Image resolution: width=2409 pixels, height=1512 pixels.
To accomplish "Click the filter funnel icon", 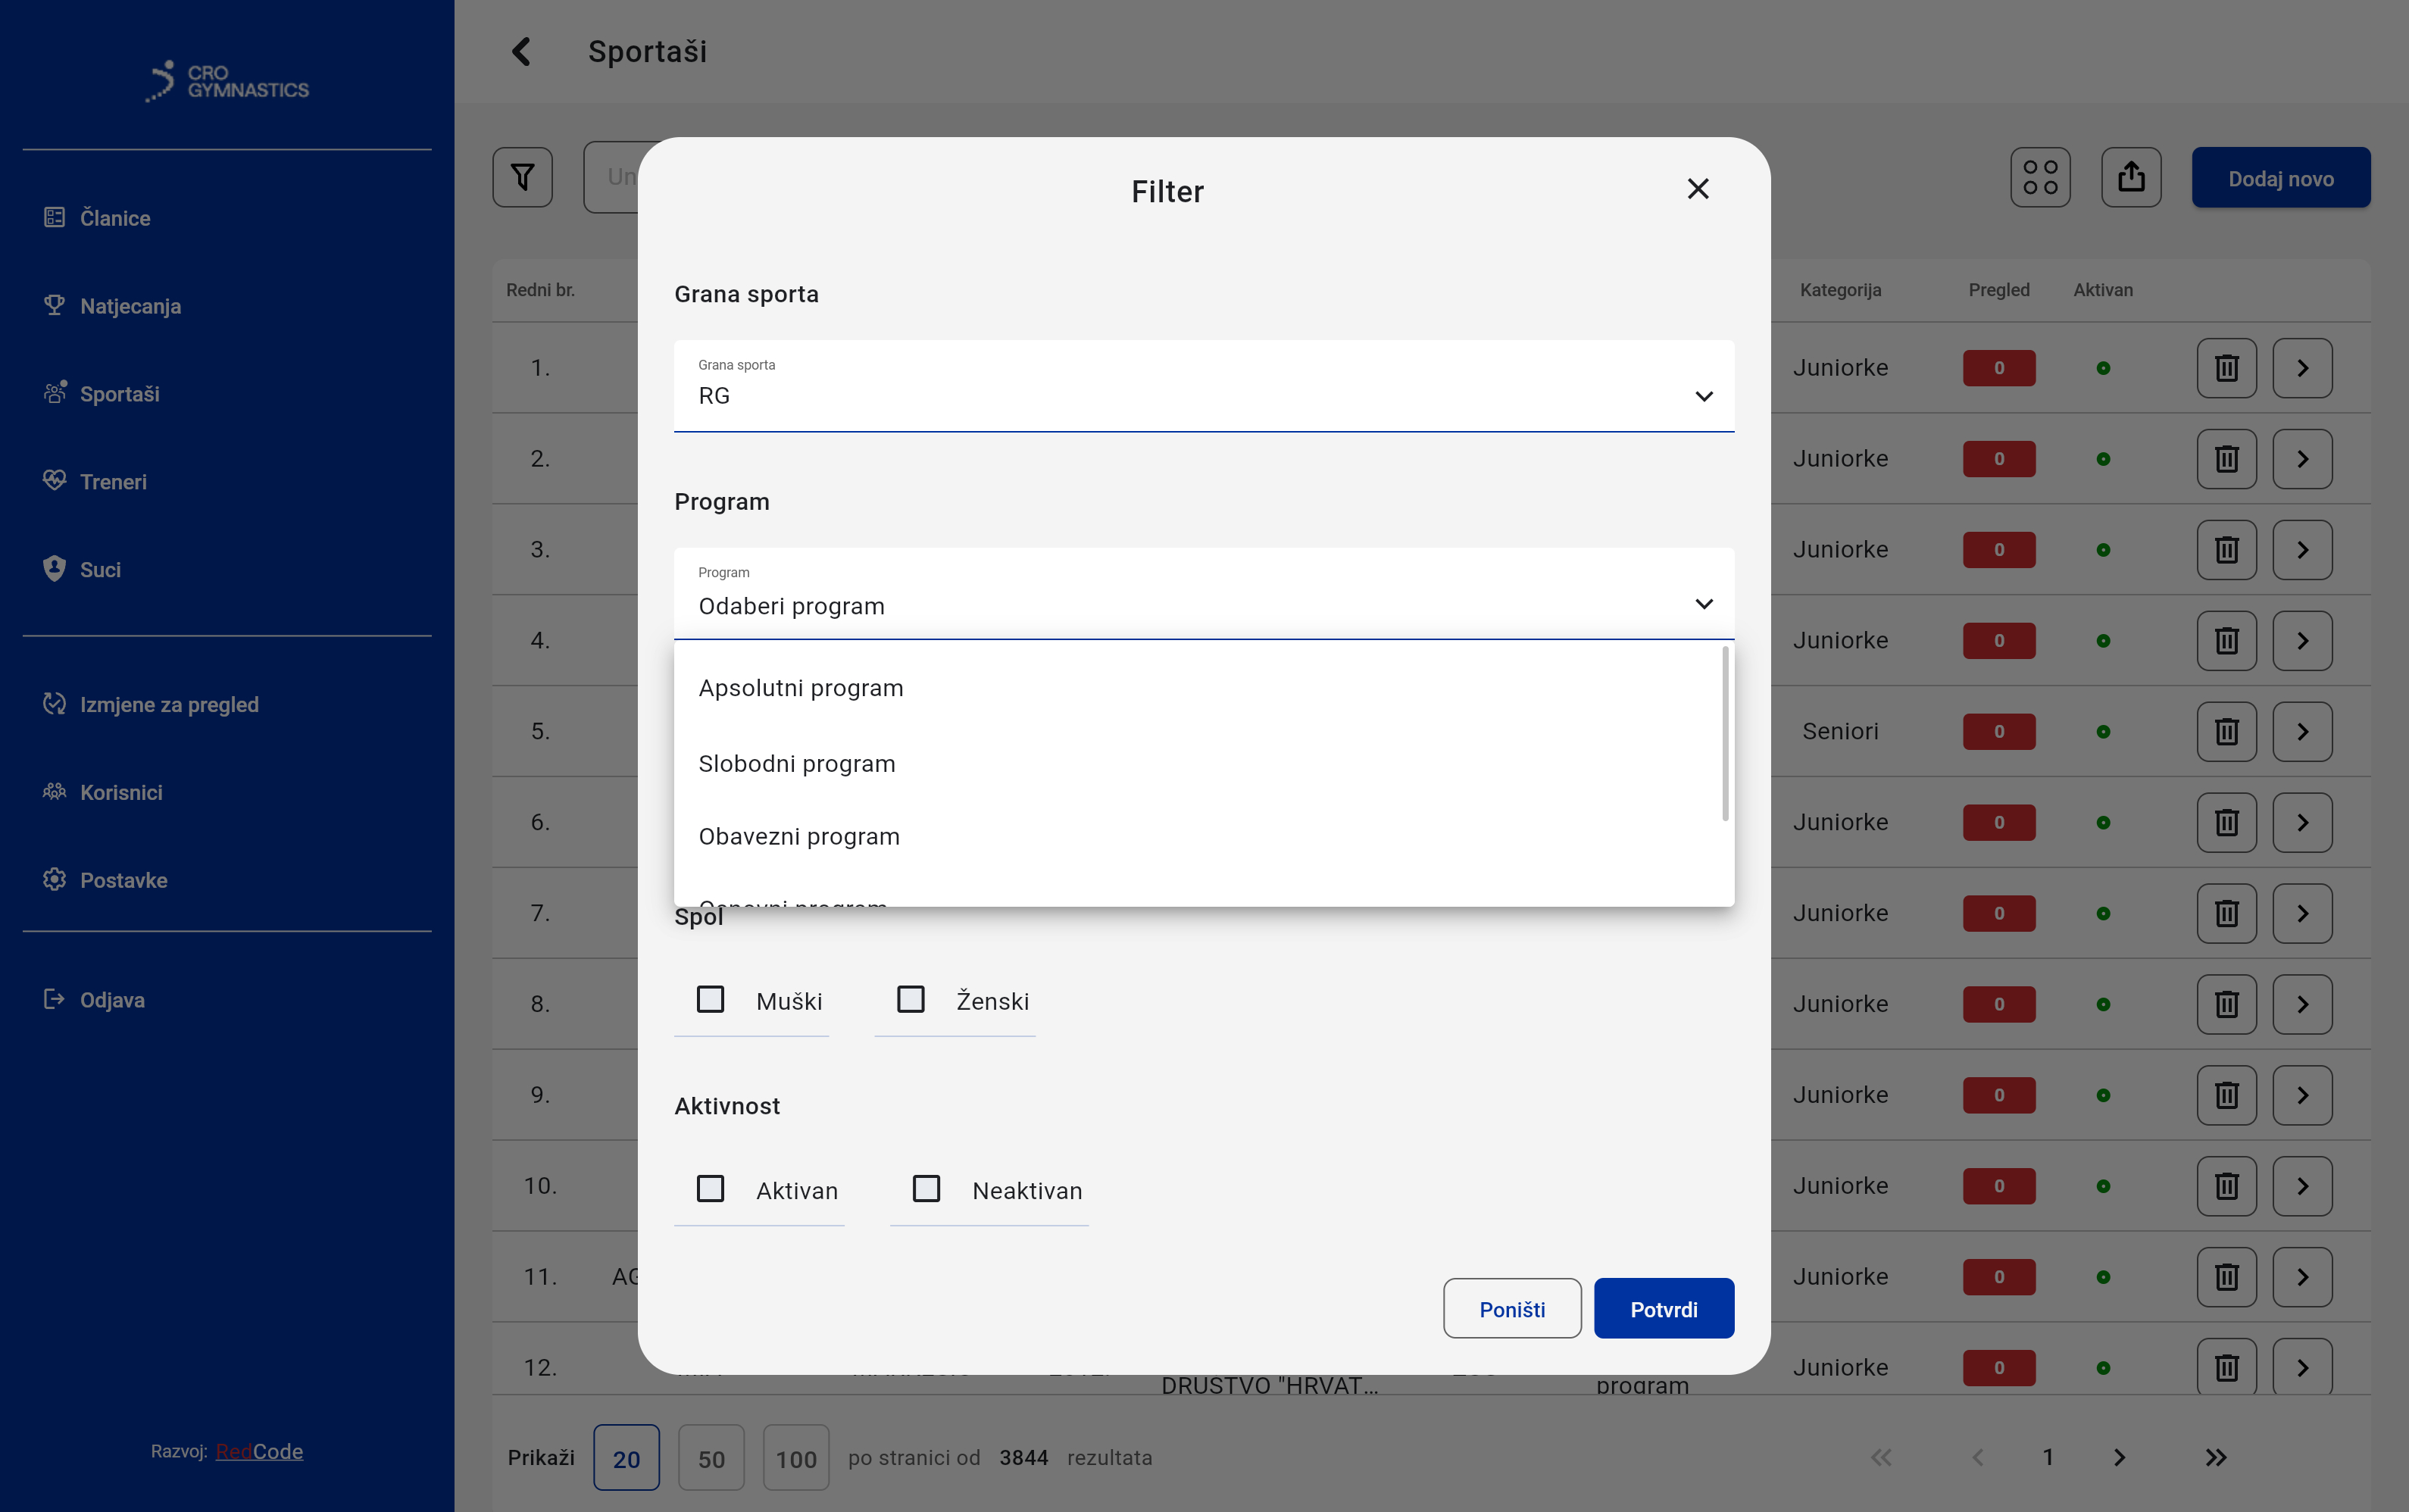I will pos(522,178).
